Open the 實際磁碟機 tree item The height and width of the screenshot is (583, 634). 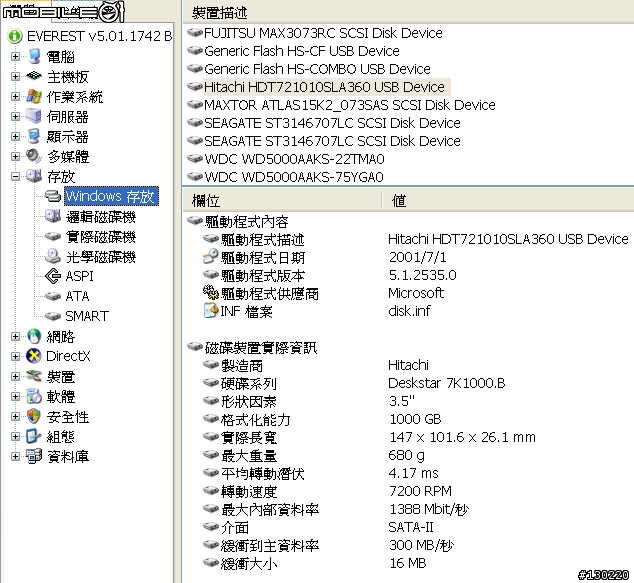coord(101,237)
